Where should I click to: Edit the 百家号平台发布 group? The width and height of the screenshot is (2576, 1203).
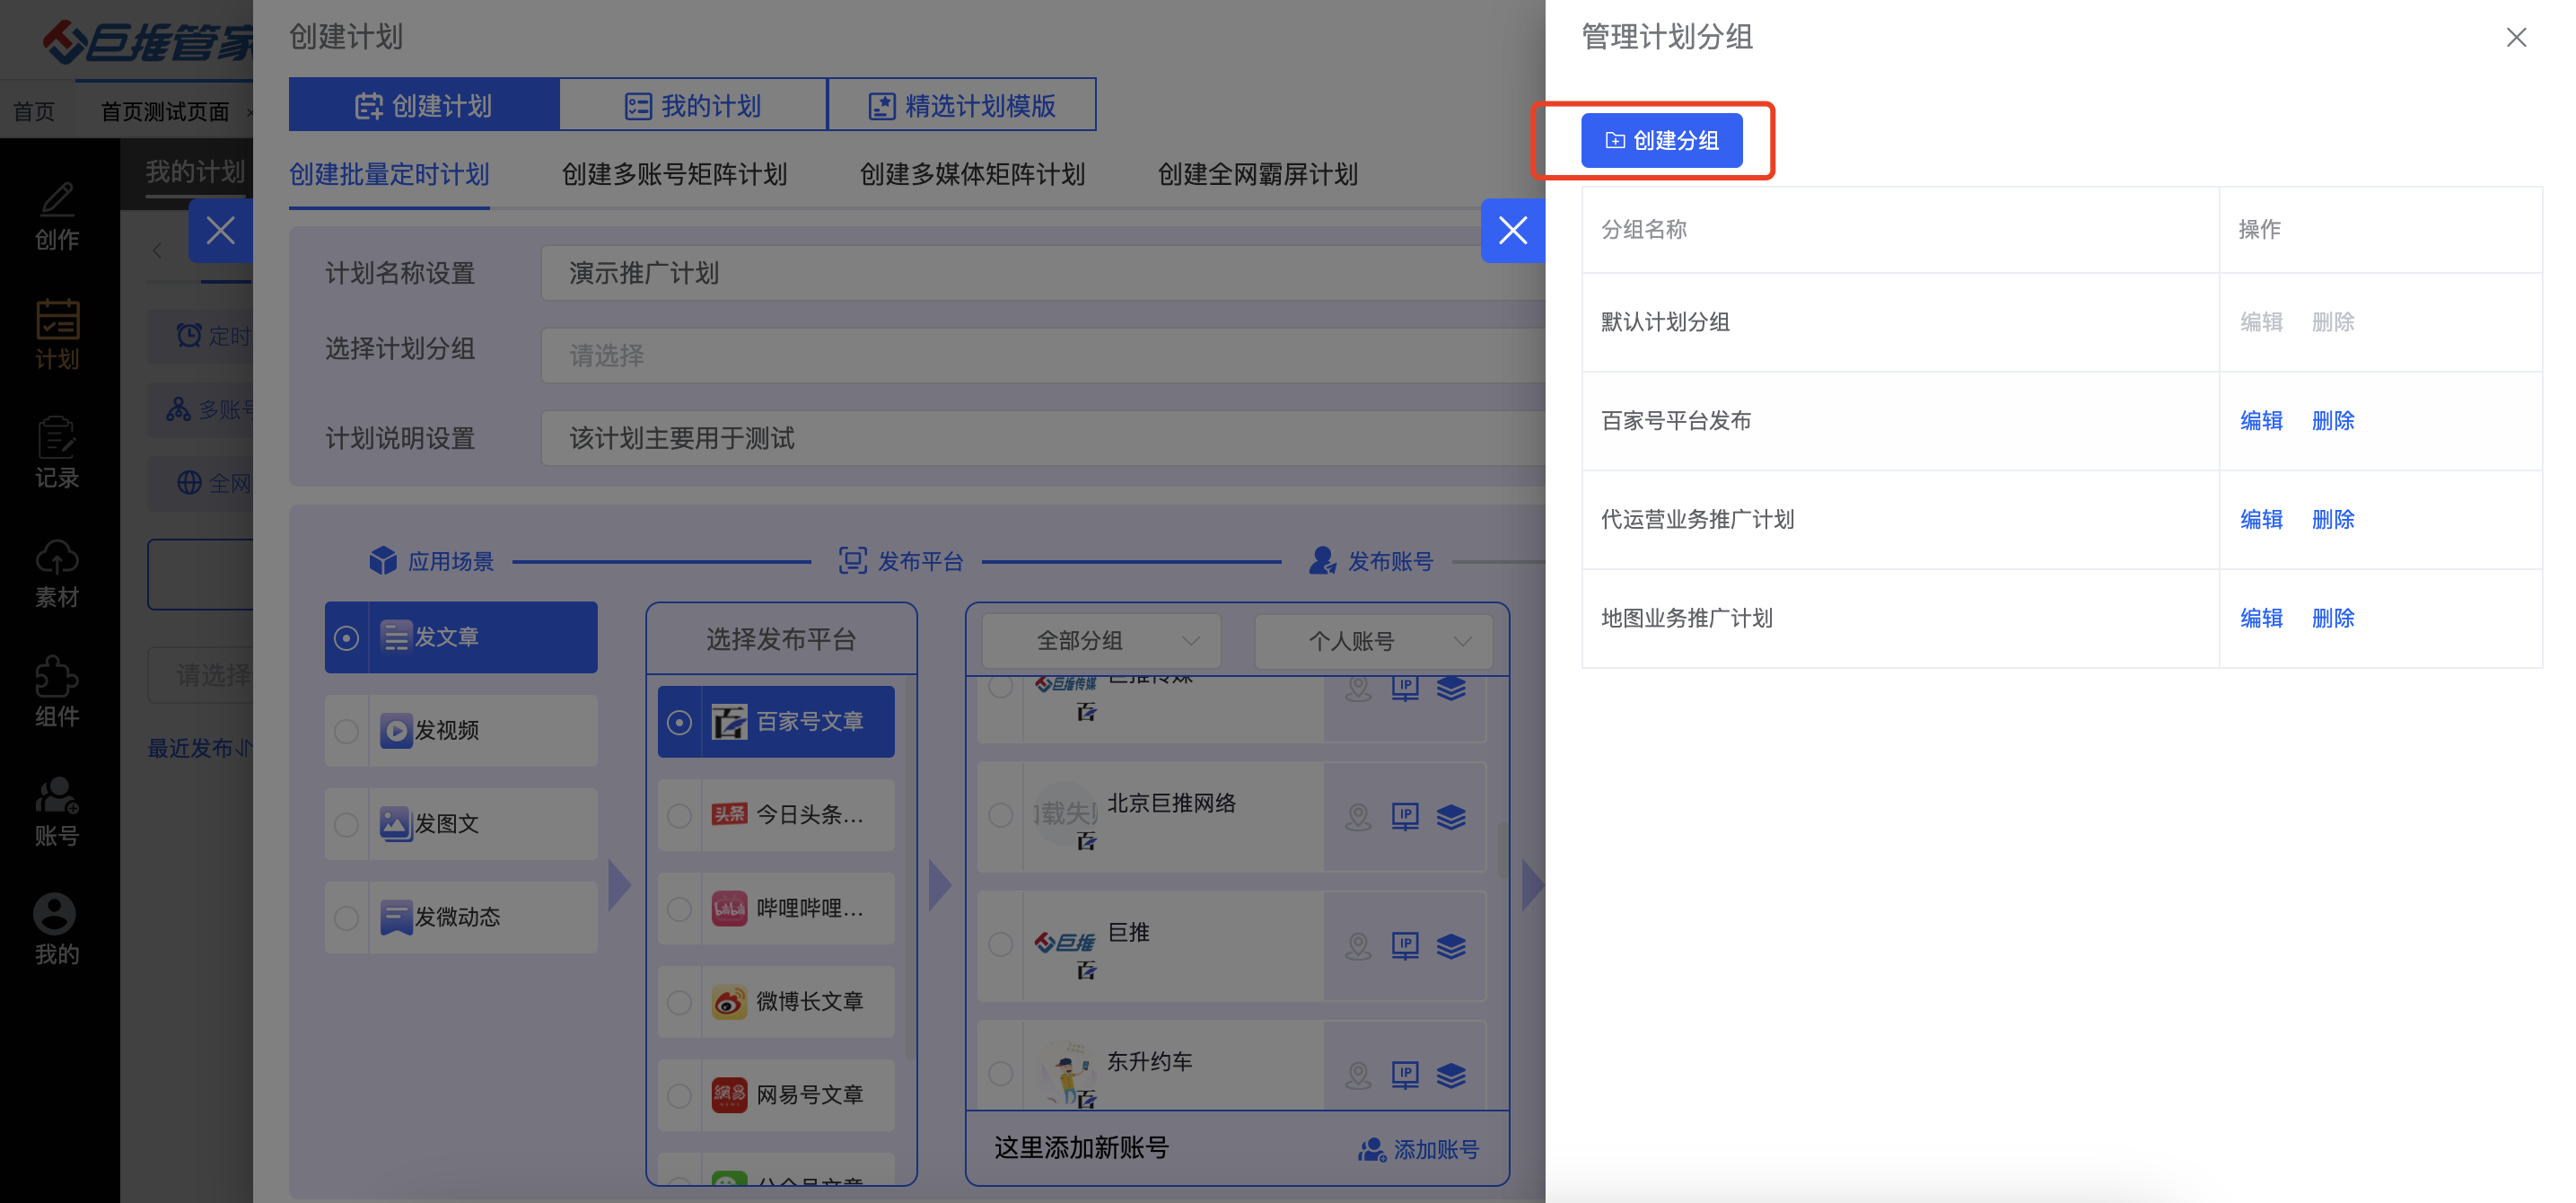tap(2261, 420)
